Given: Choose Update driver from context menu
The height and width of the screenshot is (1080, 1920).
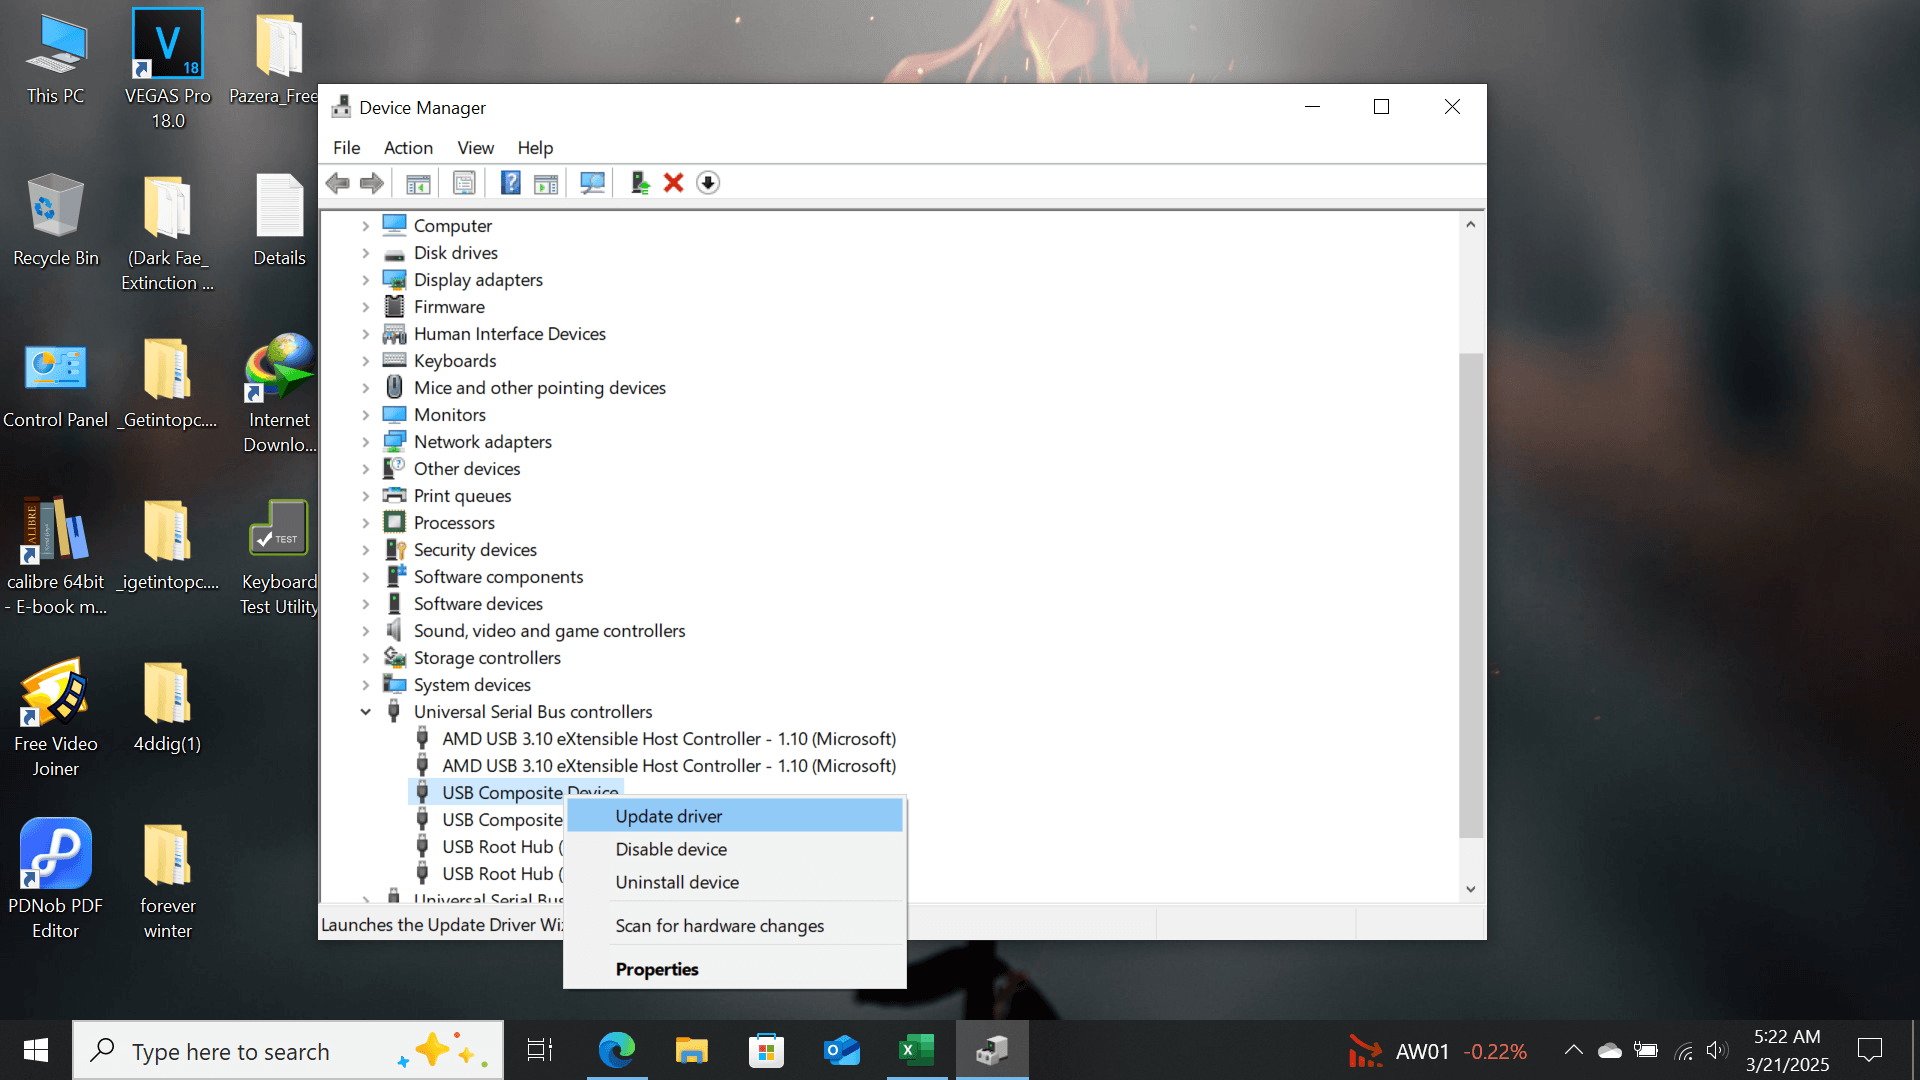Looking at the screenshot, I should tap(669, 816).
